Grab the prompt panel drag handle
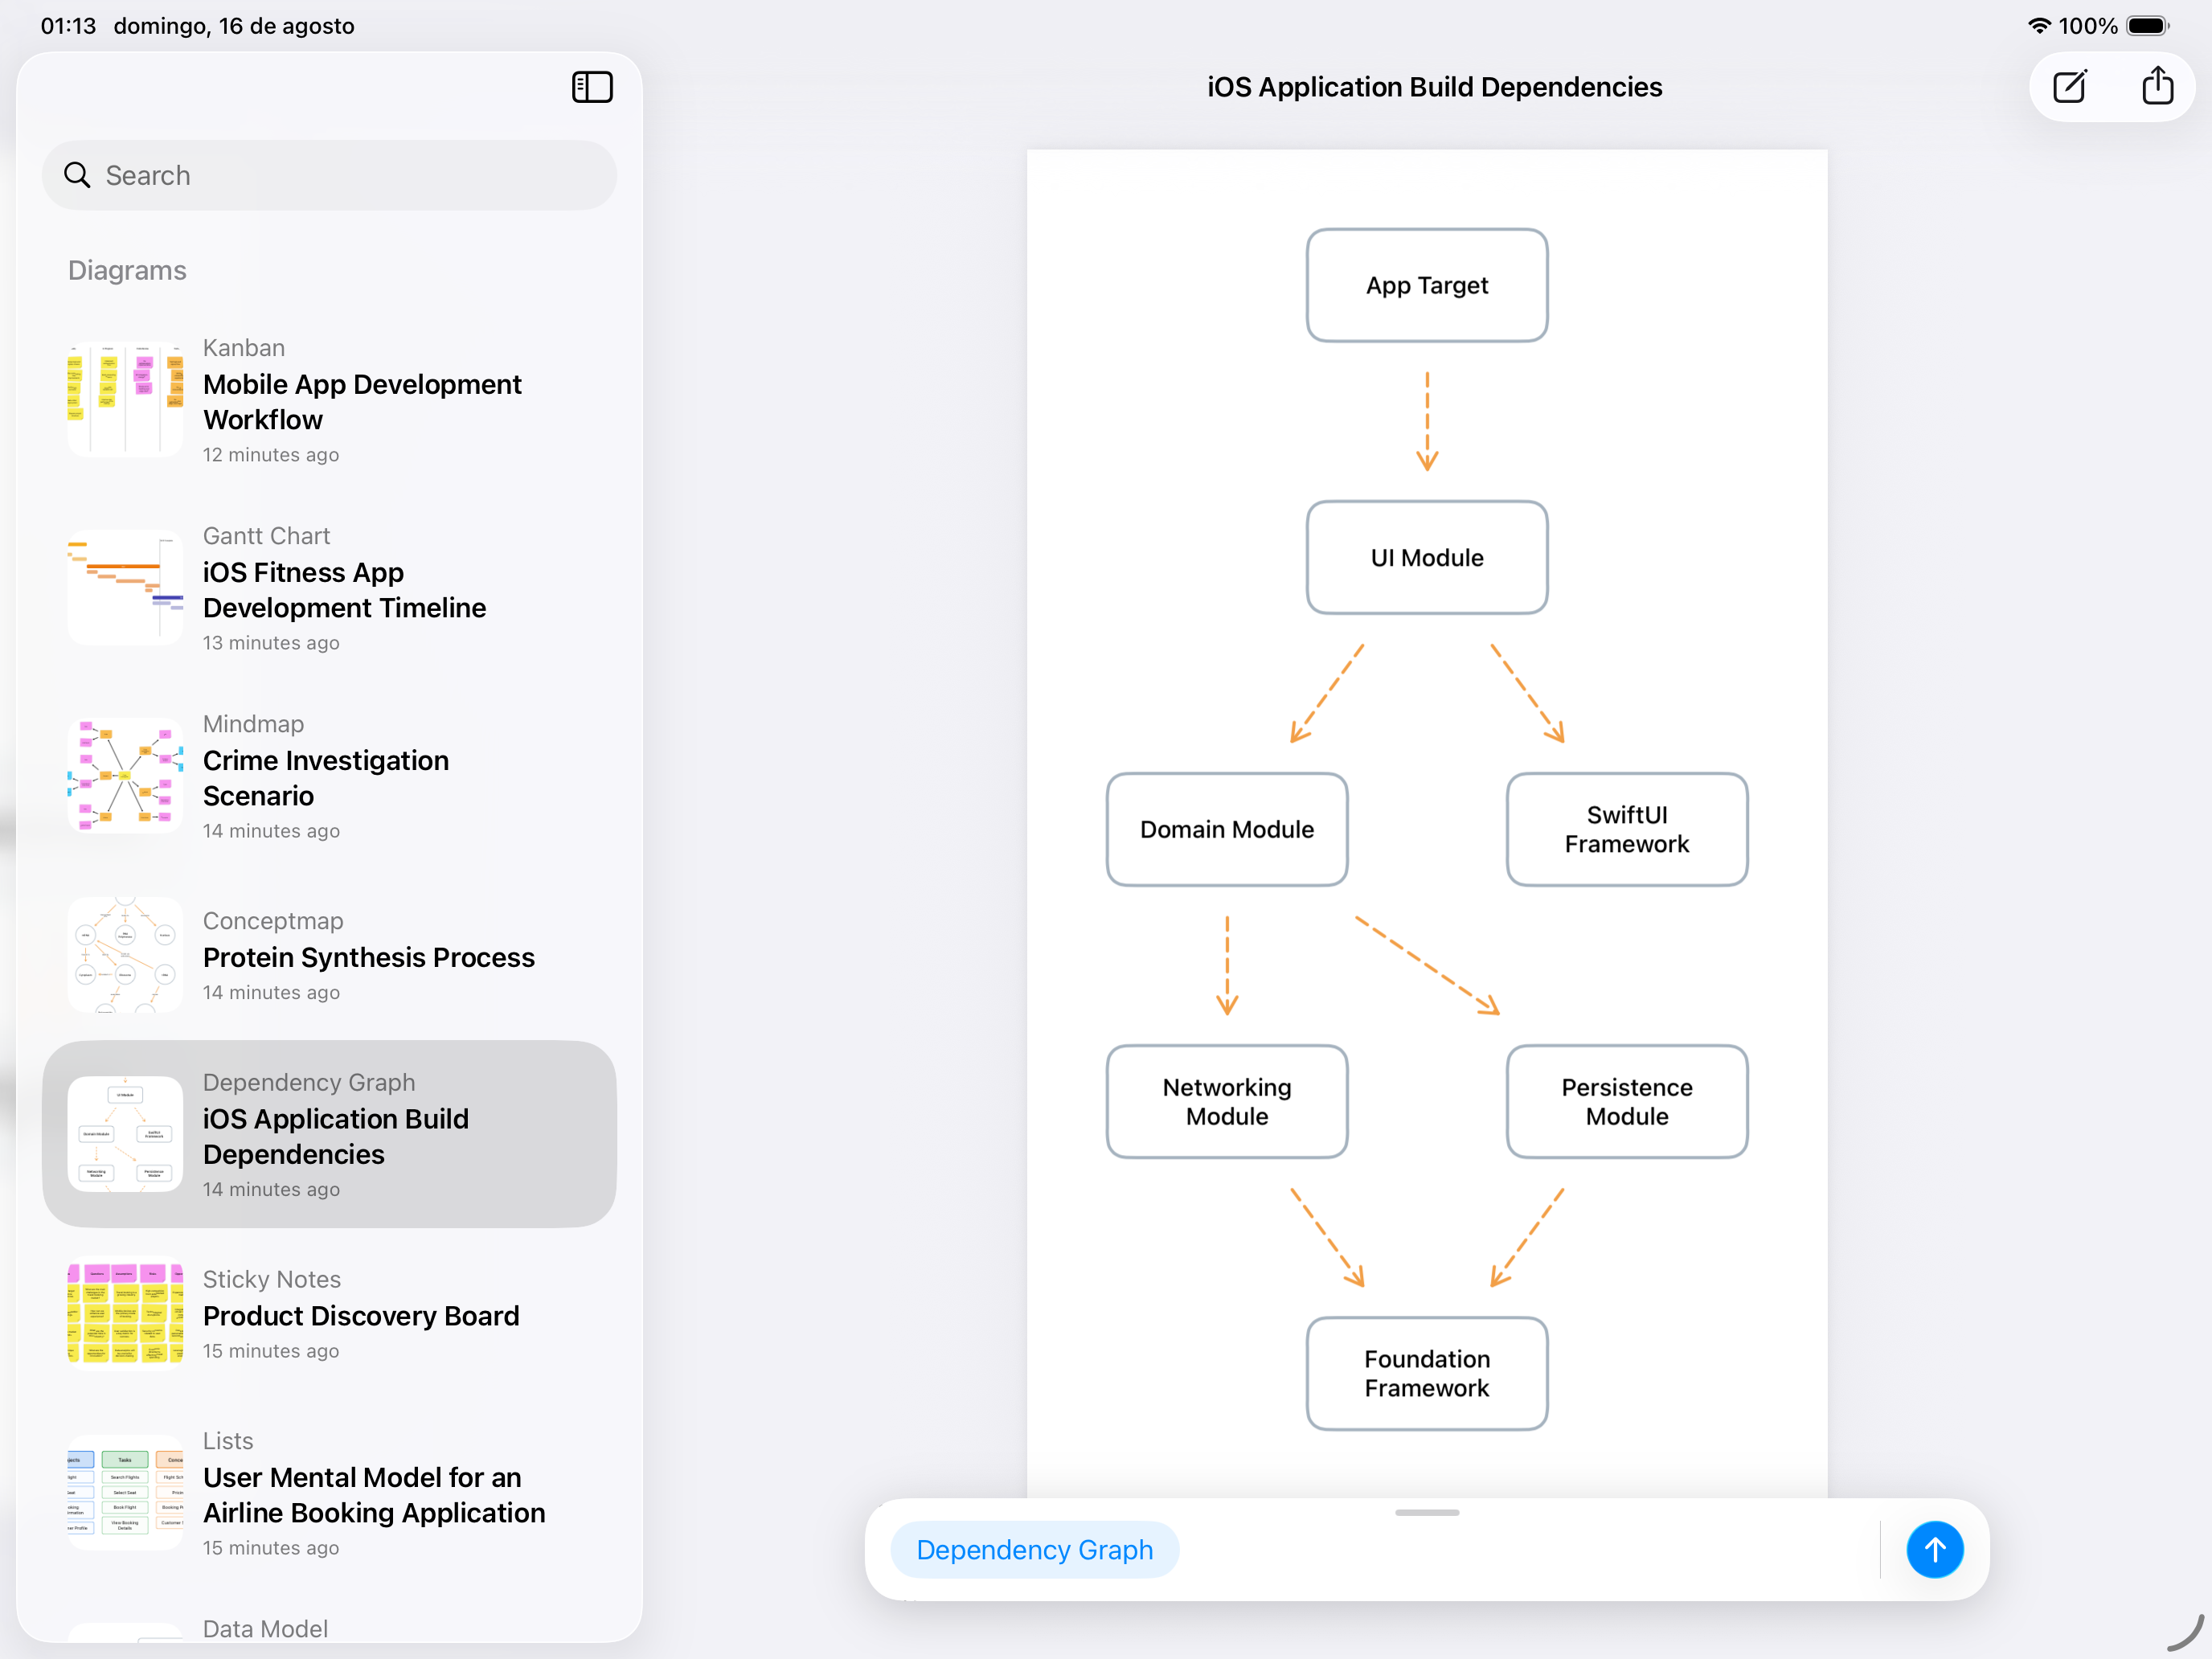 (x=1426, y=1512)
